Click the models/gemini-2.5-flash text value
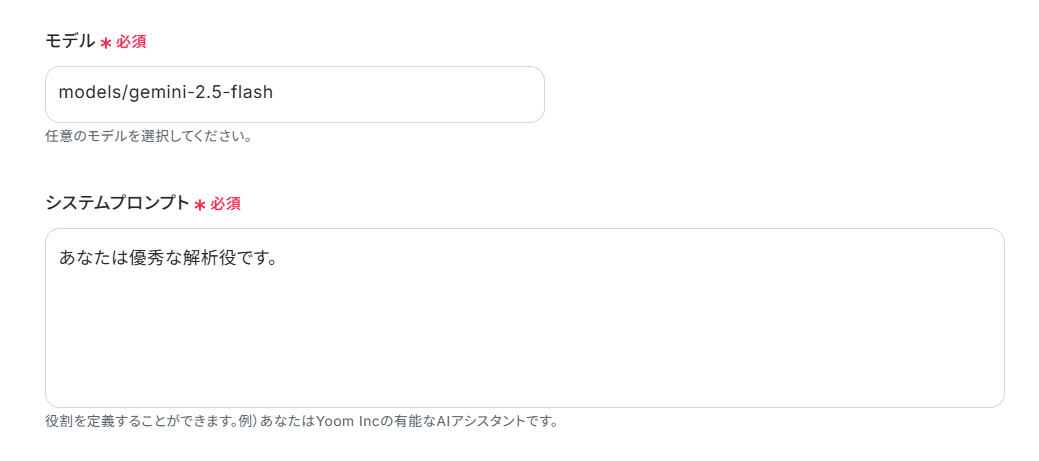This screenshot has width=1039, height=461. point(166,92)
